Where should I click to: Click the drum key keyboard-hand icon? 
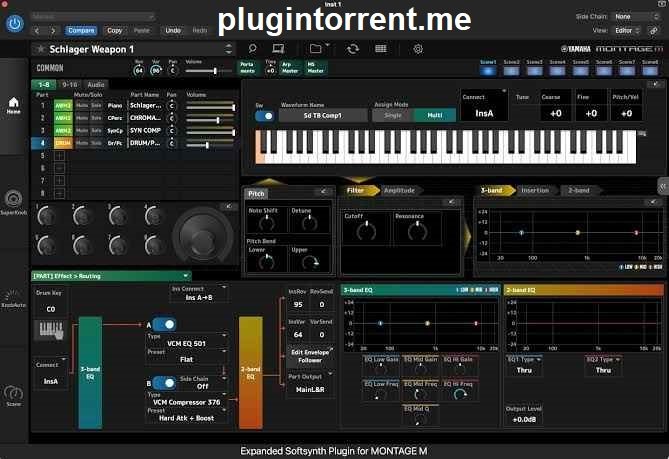pyautogui.click(x=50, y=330)
